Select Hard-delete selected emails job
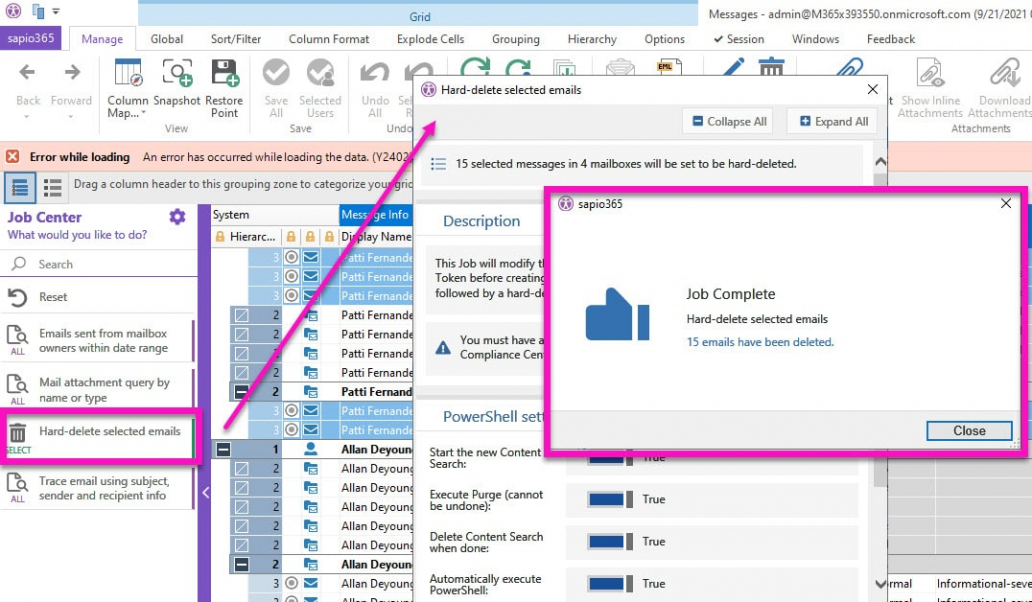1032x602 pixels. pyautogui.click(x=99, y=437)
